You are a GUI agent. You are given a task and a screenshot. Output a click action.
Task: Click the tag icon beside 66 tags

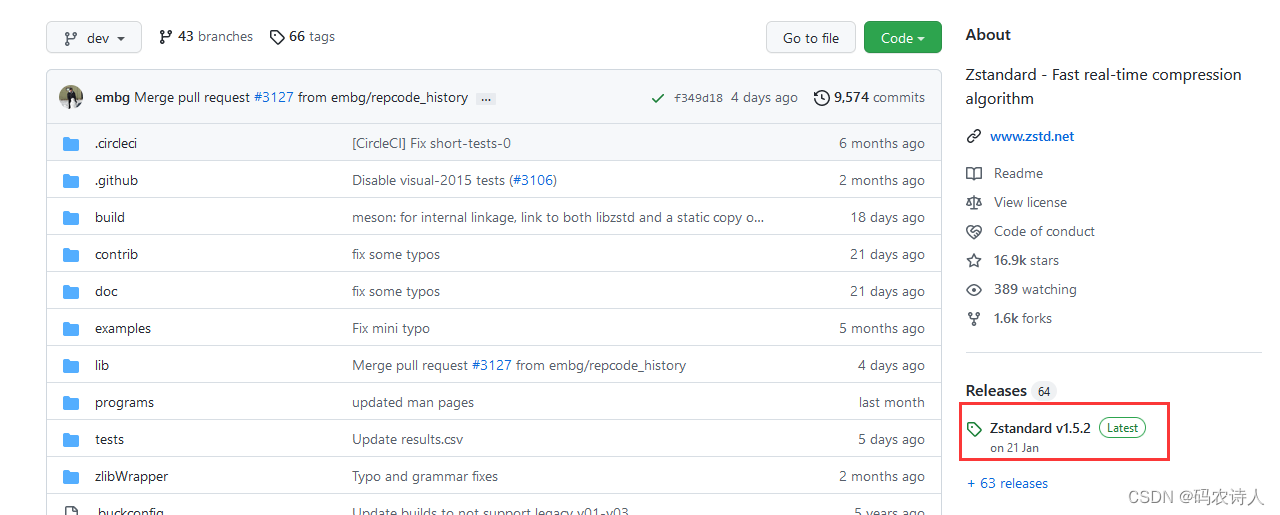[x=277, y=37]
